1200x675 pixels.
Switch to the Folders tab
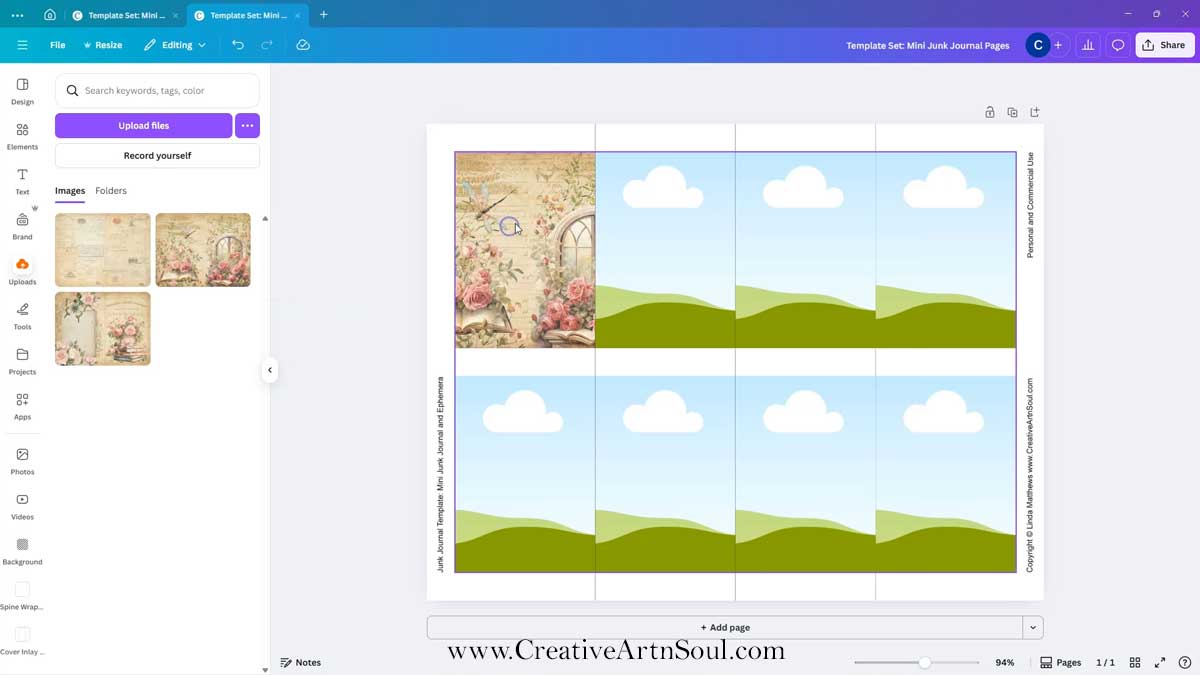click(111, 191)
